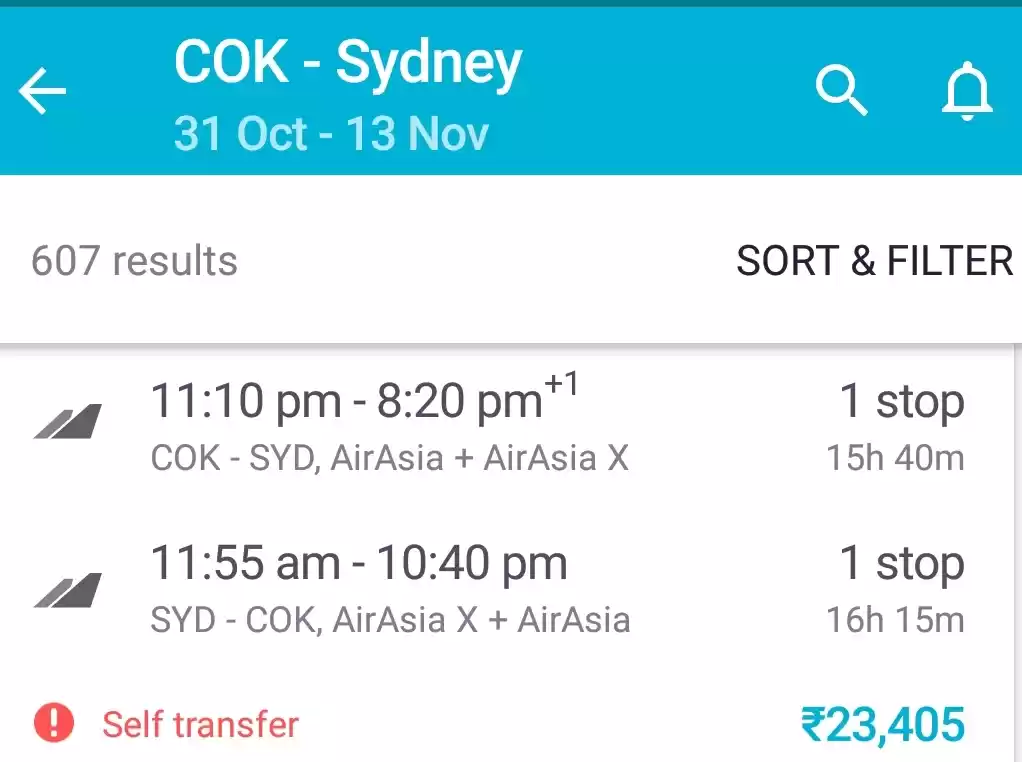The width and height of the screenshot is (1022, 762).
Task: Tap the COK - Sydney route title
Action: click(x=347, y=62)
